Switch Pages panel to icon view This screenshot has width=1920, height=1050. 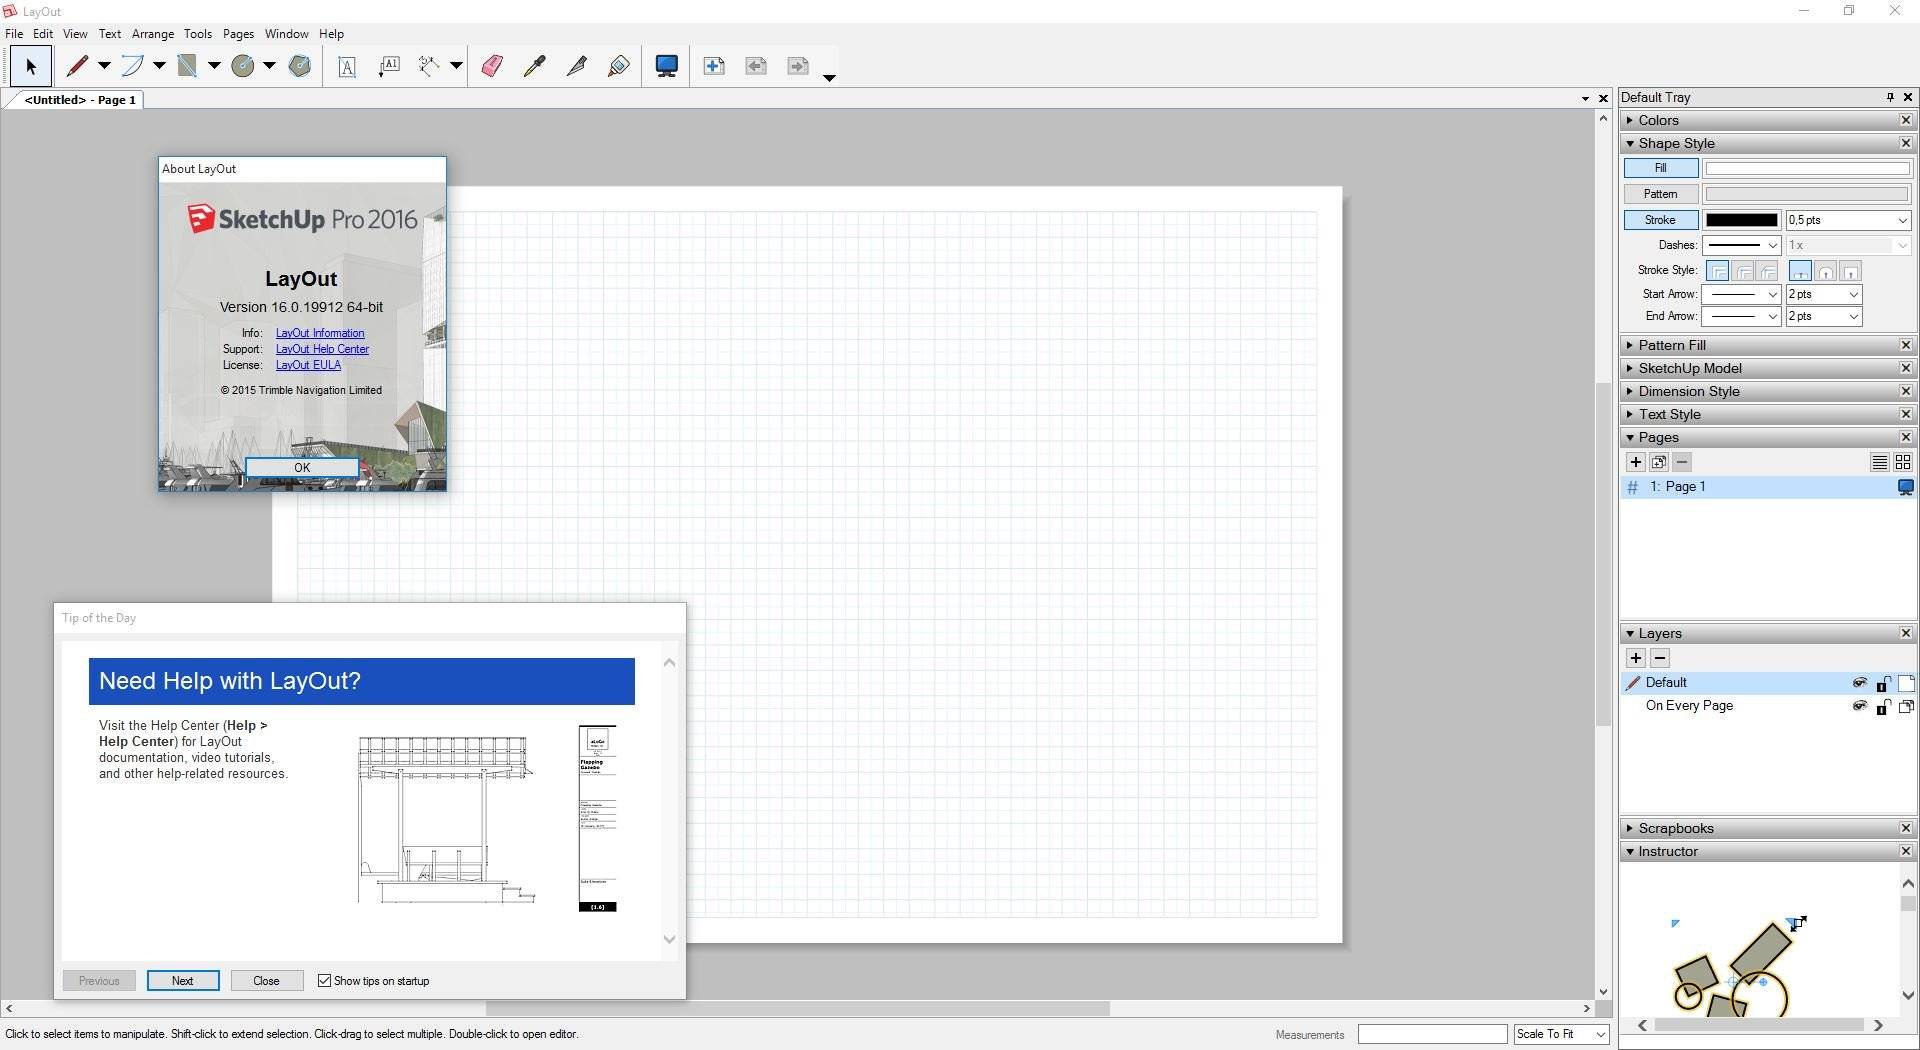point(1903,462)
